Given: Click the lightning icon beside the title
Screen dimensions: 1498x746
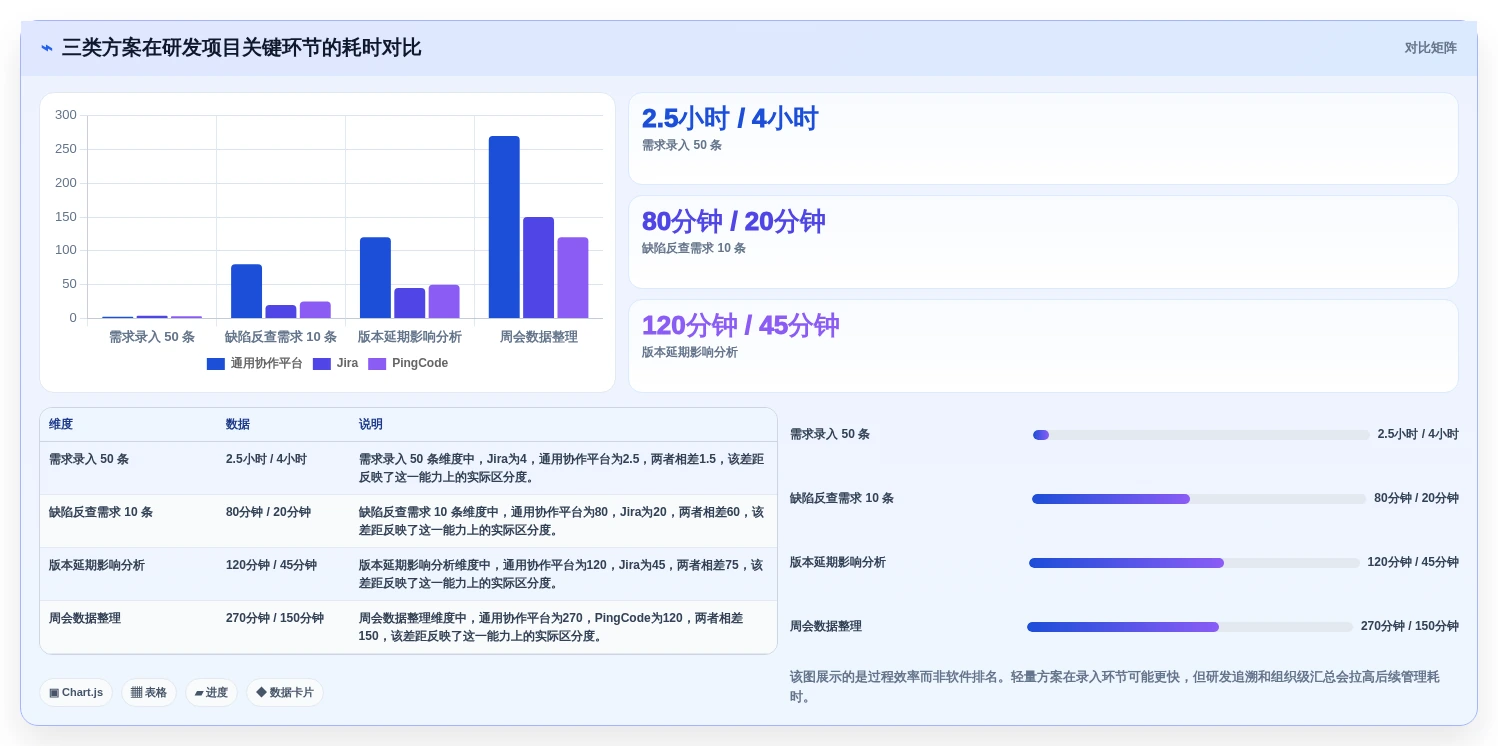Looking at the screenshot, I should coord(47,48).
